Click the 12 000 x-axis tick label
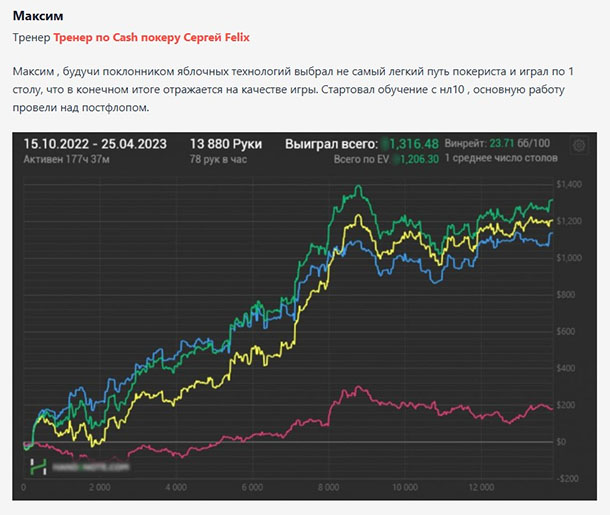This screenshot has width=610, height=515. [x=482, y=487]
